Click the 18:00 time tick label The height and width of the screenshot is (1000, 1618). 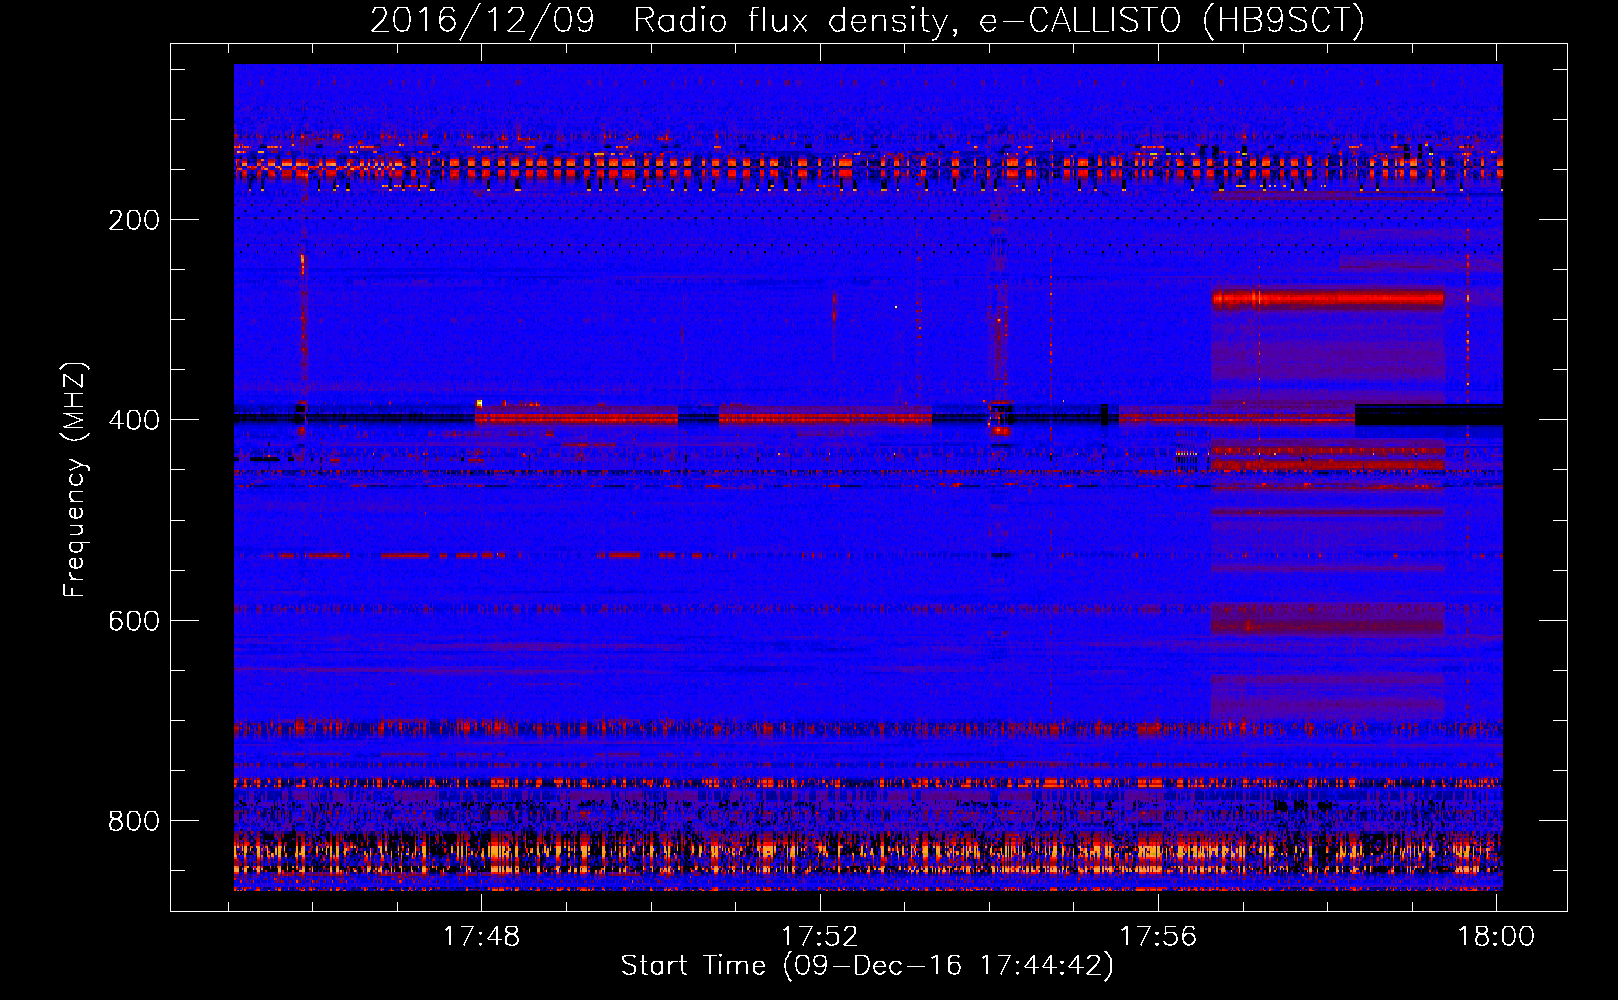pyautogui.click(x=1496, y=936)
